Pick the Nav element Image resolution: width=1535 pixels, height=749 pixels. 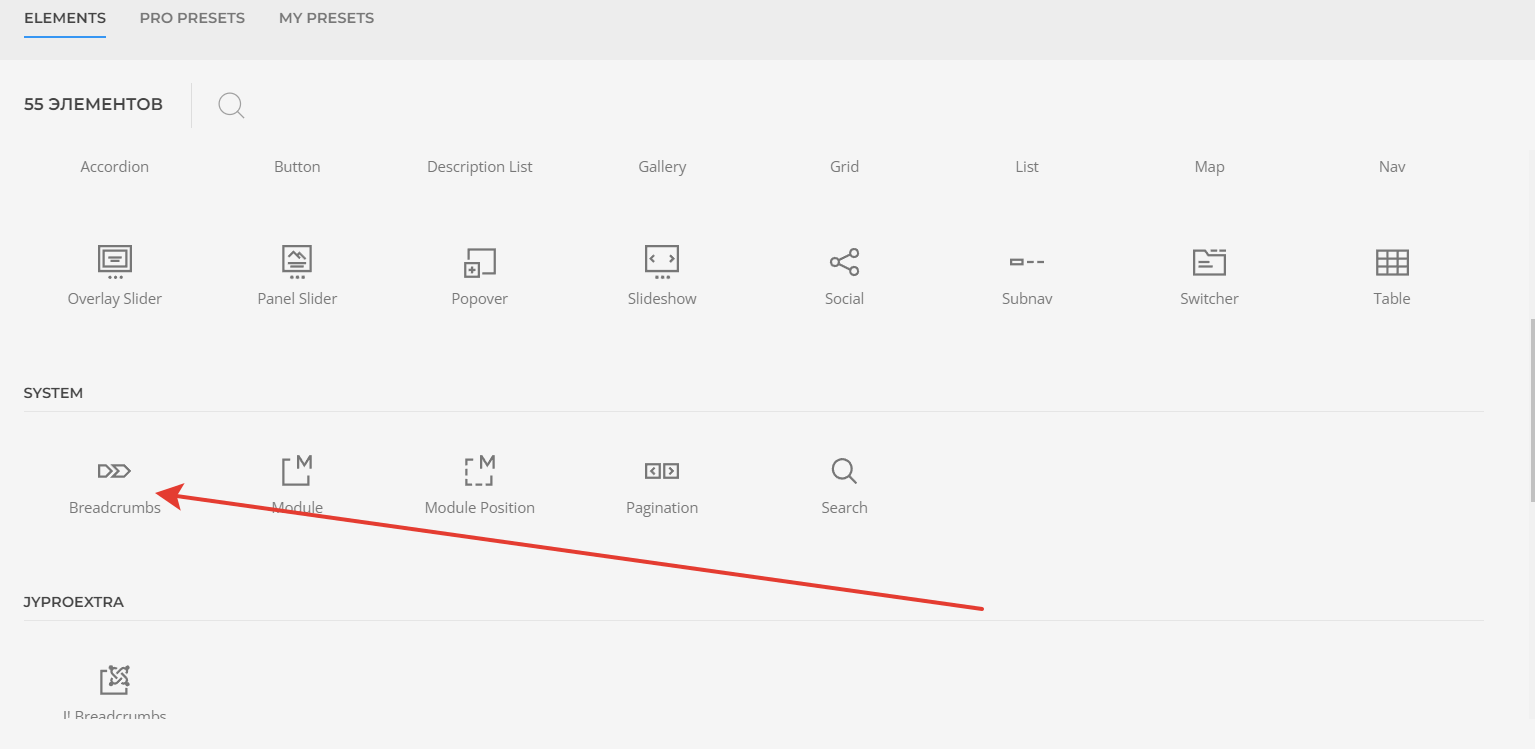click(x=1392, y=167)
